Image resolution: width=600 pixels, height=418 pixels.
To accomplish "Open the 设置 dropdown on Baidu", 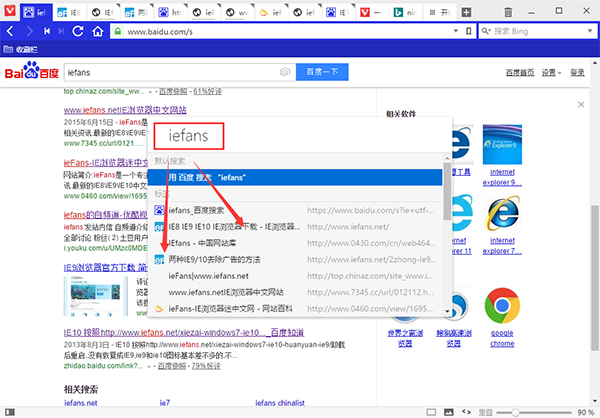I will click(551, 72).
